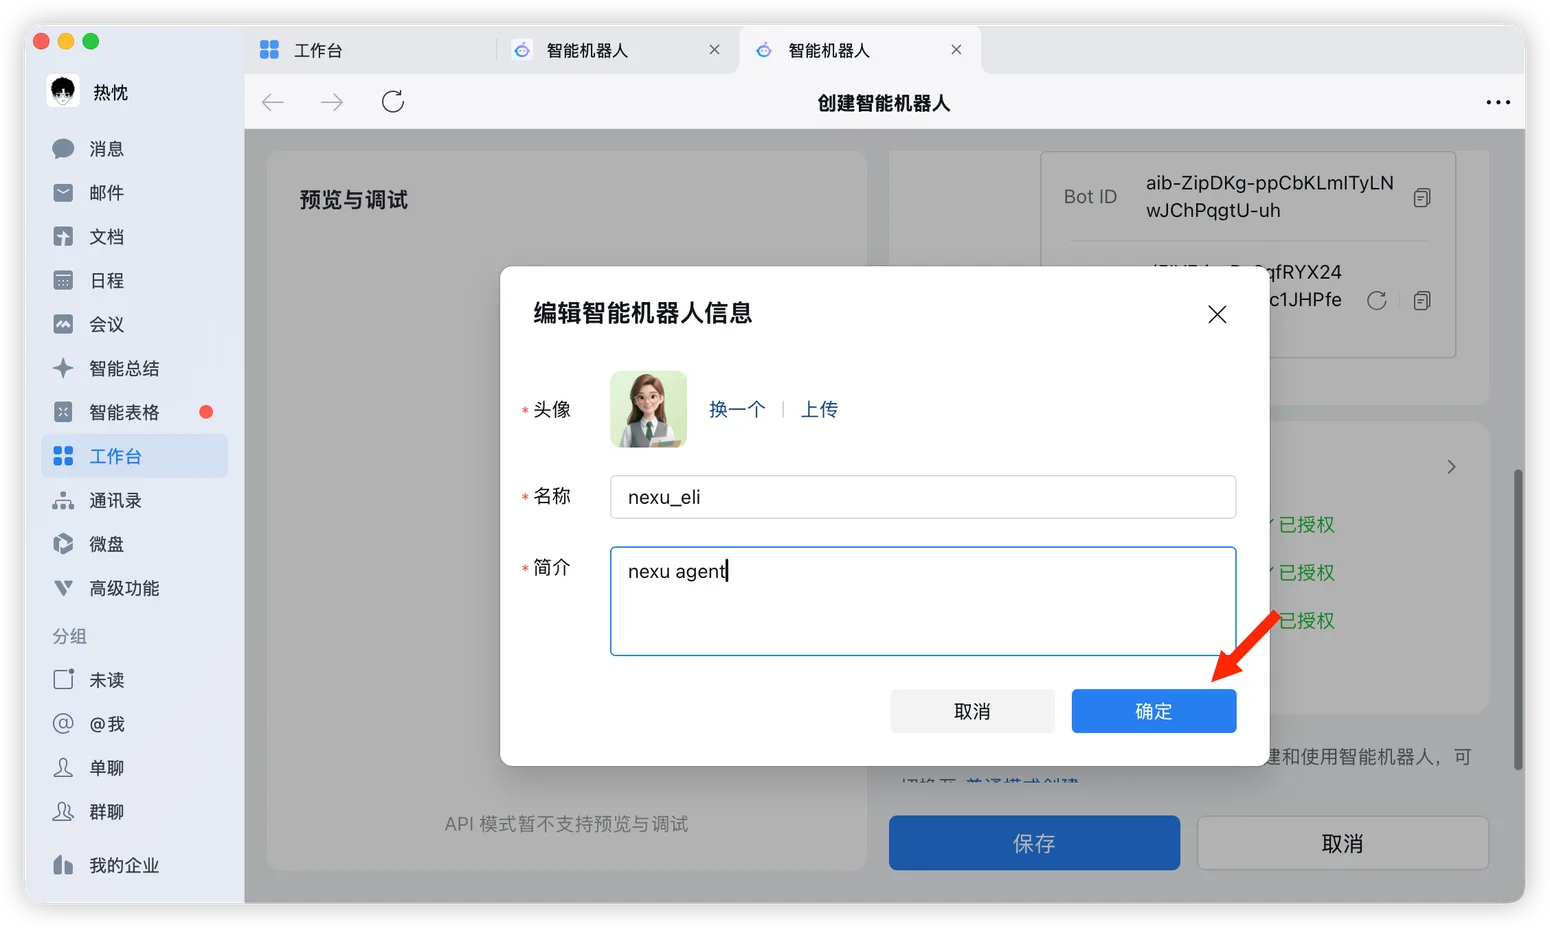Click the 名称 input containing nexu_eli
The width and height of the screenshot is (1550, 928).
922,496
